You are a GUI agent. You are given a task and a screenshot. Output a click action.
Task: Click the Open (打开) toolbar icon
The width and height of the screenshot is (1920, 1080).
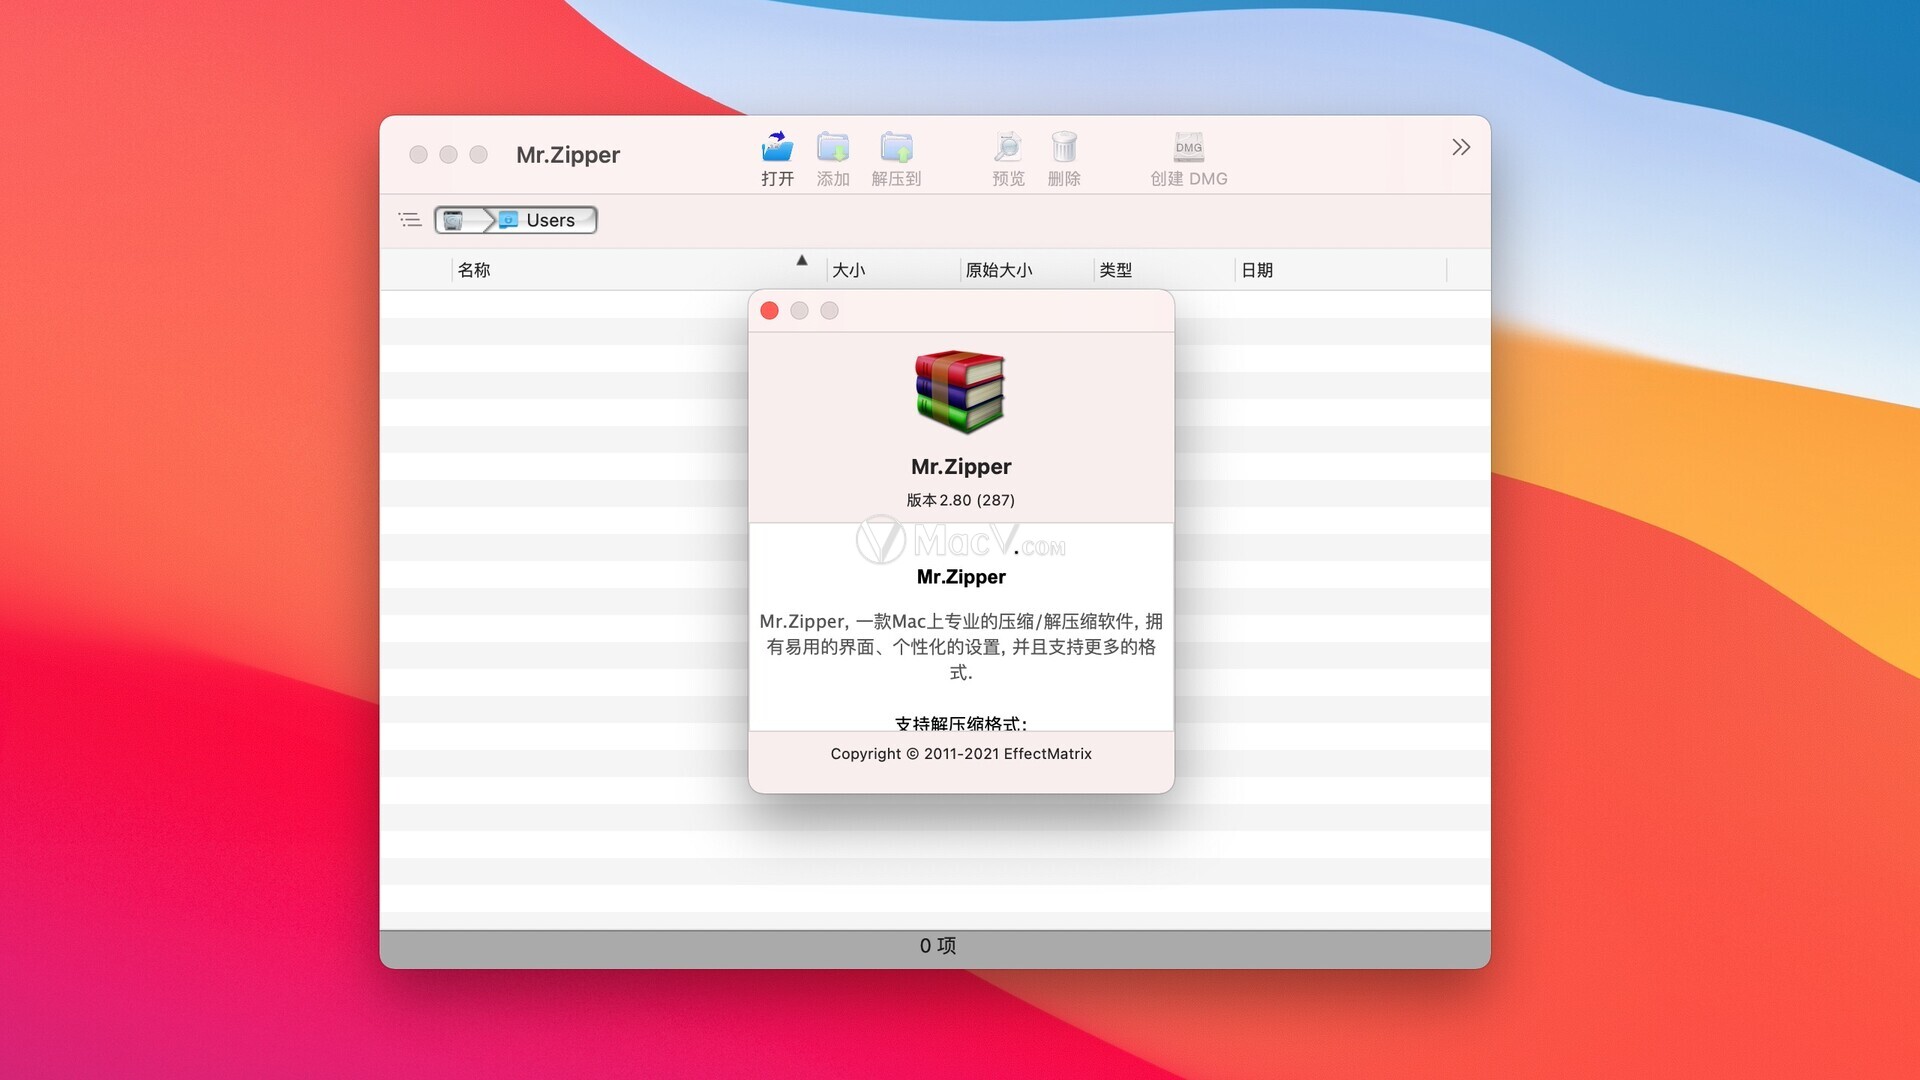click(x=777, y=147)
